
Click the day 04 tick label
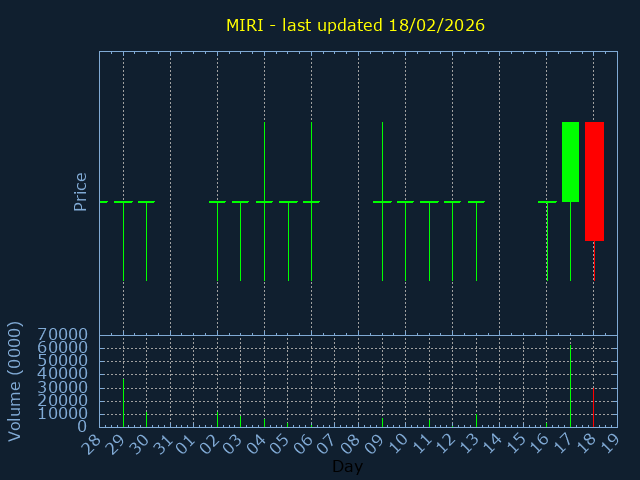point(257,443)
